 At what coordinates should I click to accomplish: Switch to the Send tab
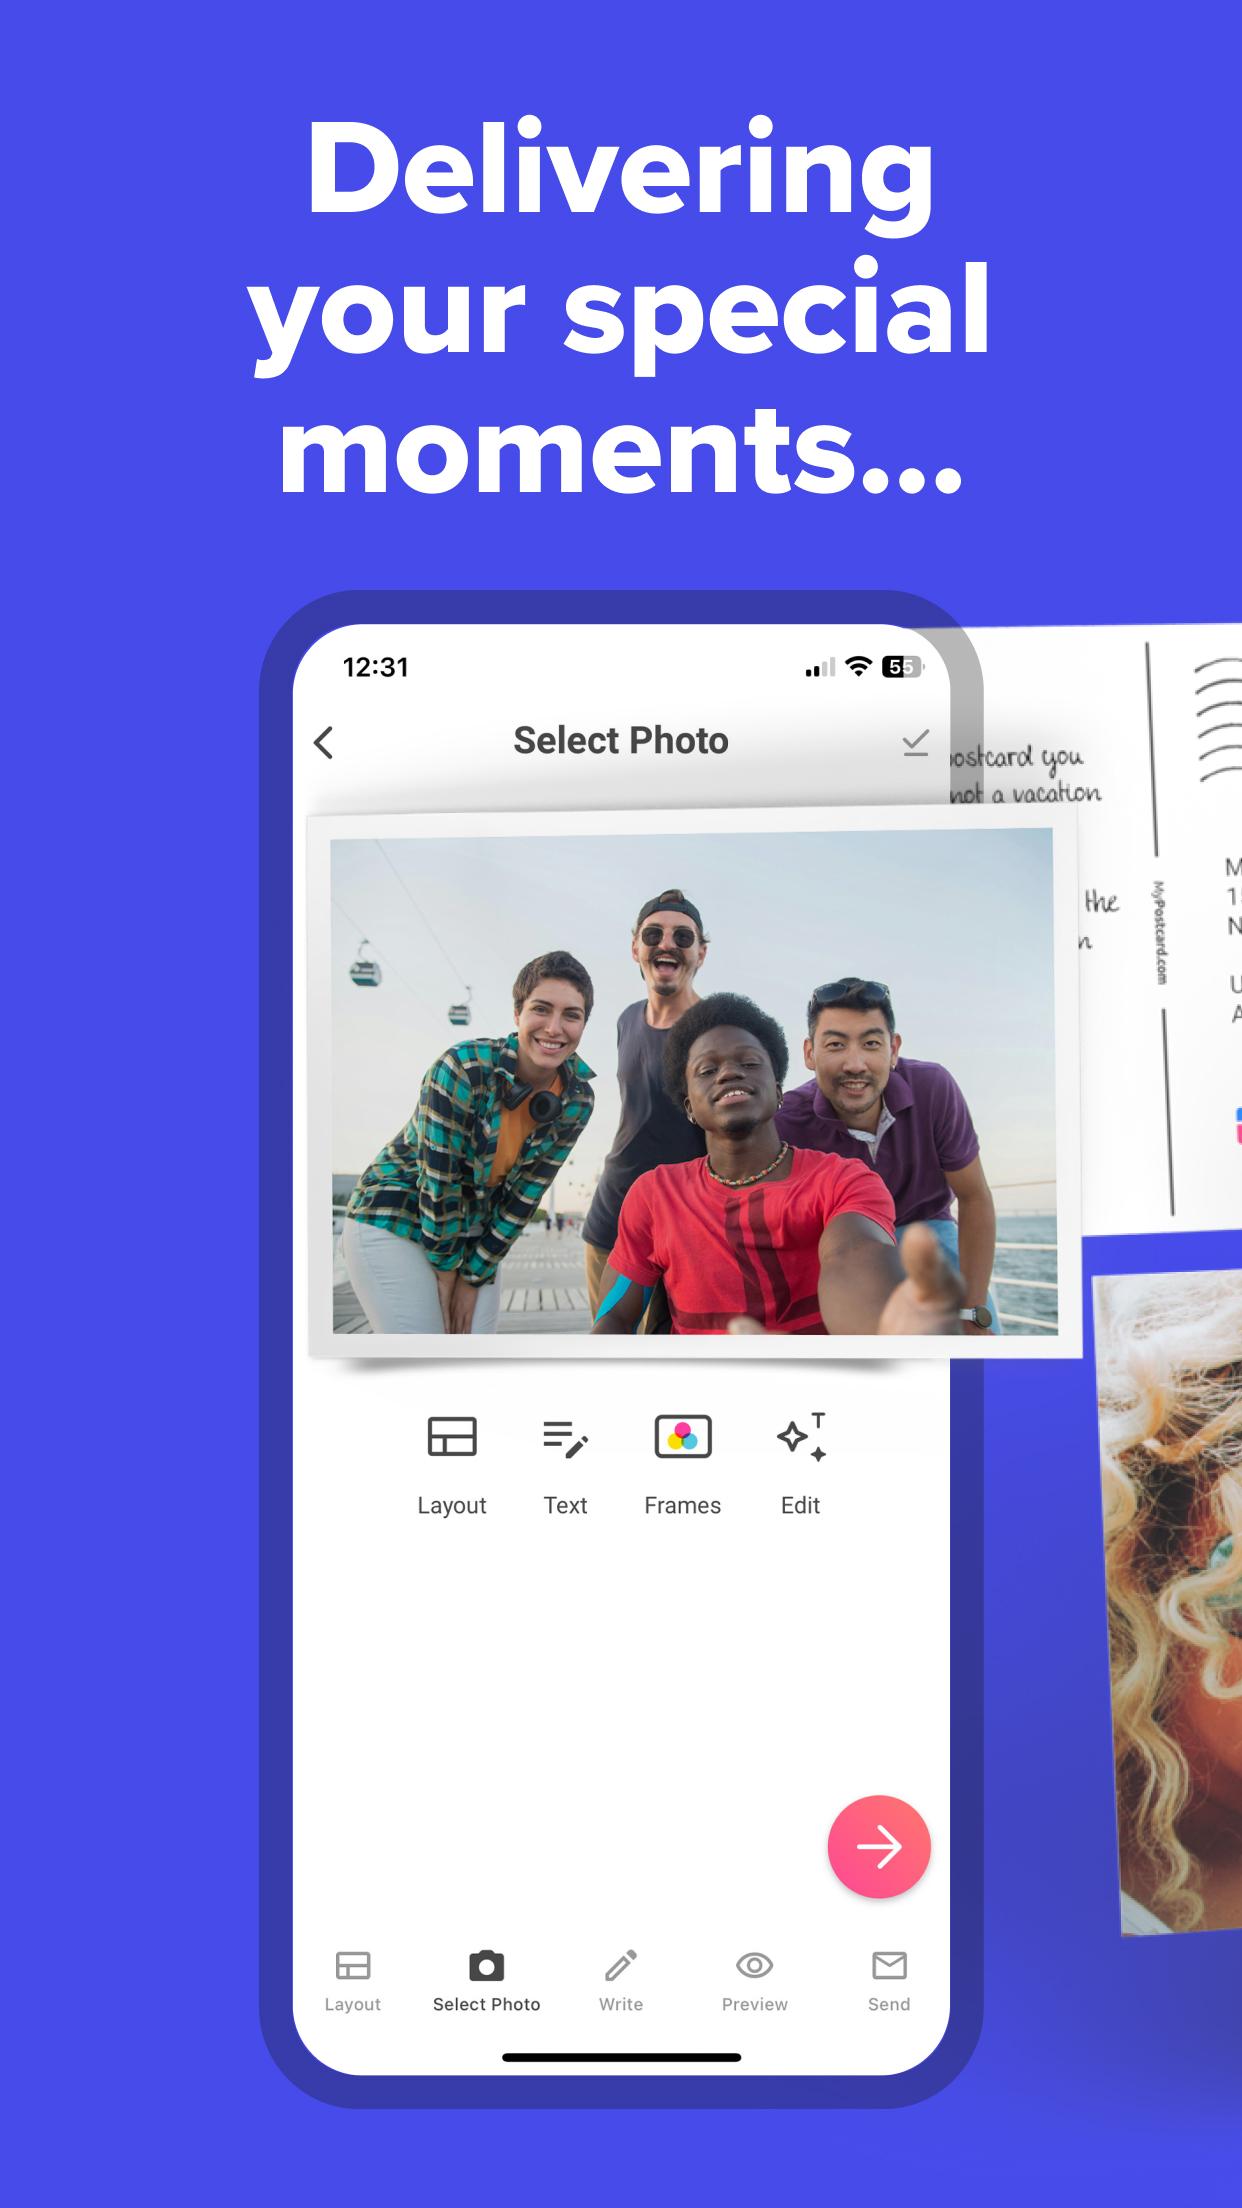(x=889, y=1981)
